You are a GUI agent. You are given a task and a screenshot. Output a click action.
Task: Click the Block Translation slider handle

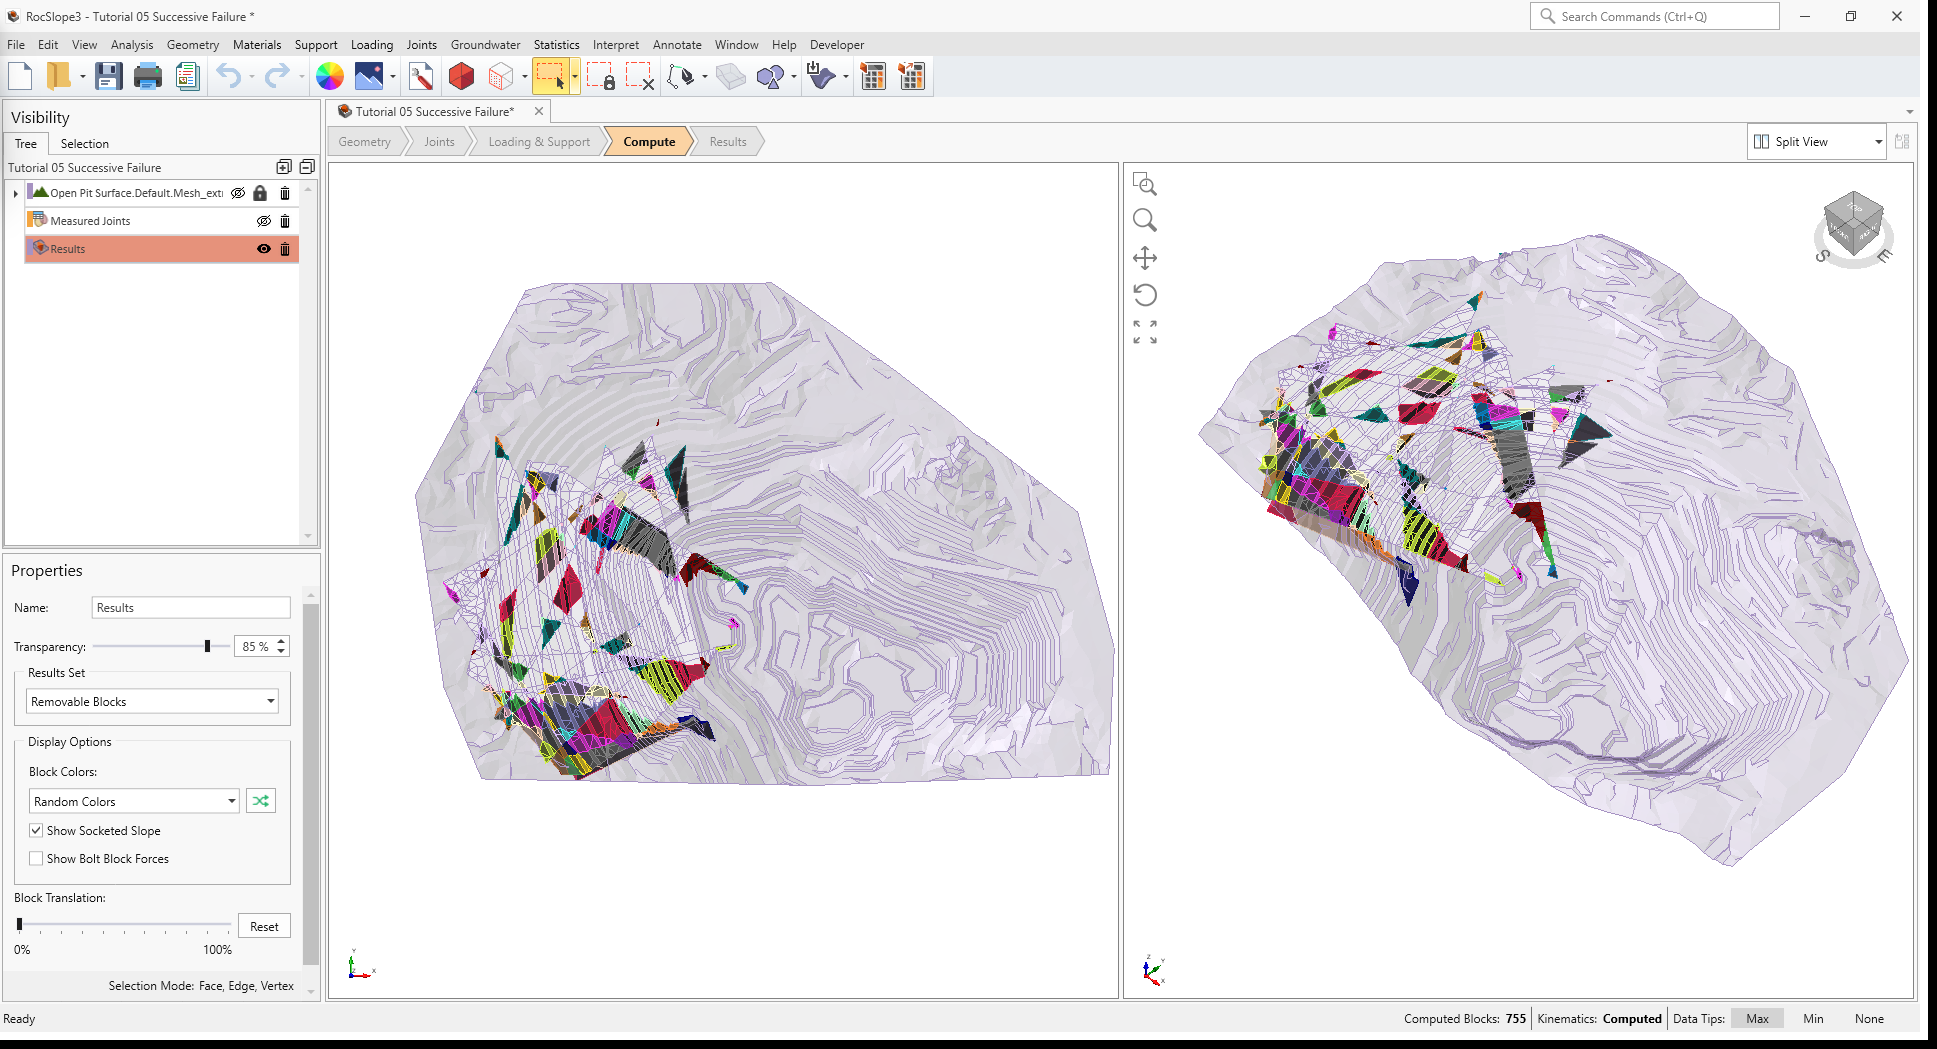20,924
